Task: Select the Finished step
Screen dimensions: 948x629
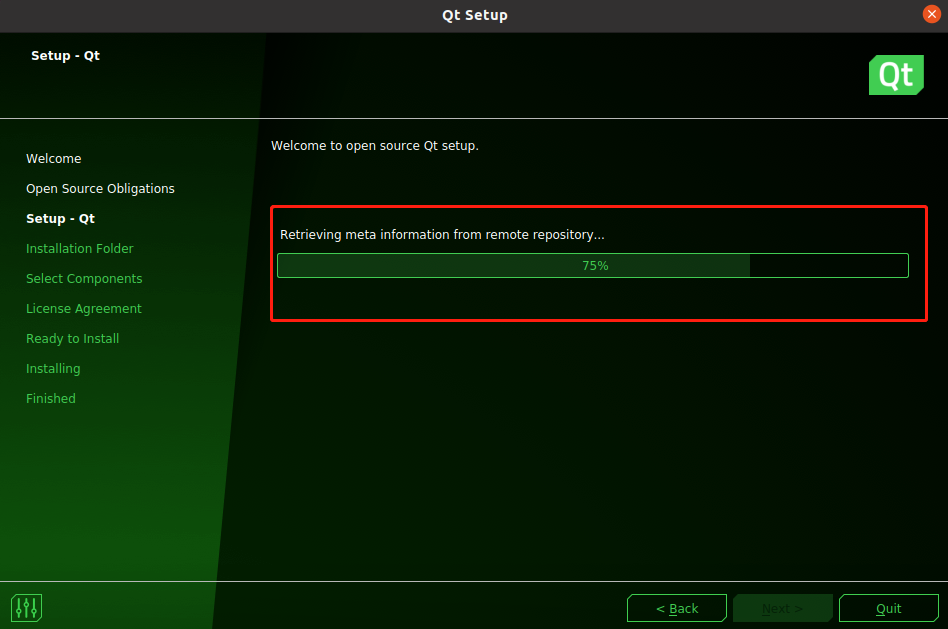Action: (x=51, y=399)
